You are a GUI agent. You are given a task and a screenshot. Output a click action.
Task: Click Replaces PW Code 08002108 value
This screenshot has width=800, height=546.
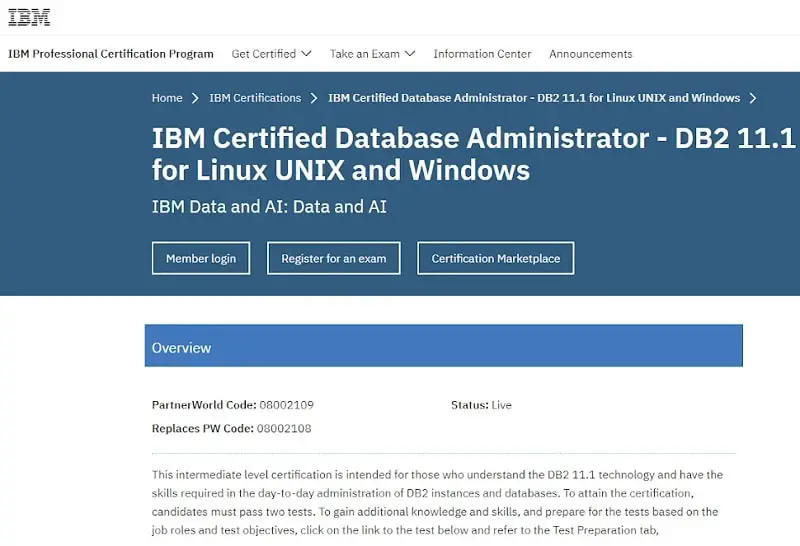pyautogui.click(x=284, y=429)
